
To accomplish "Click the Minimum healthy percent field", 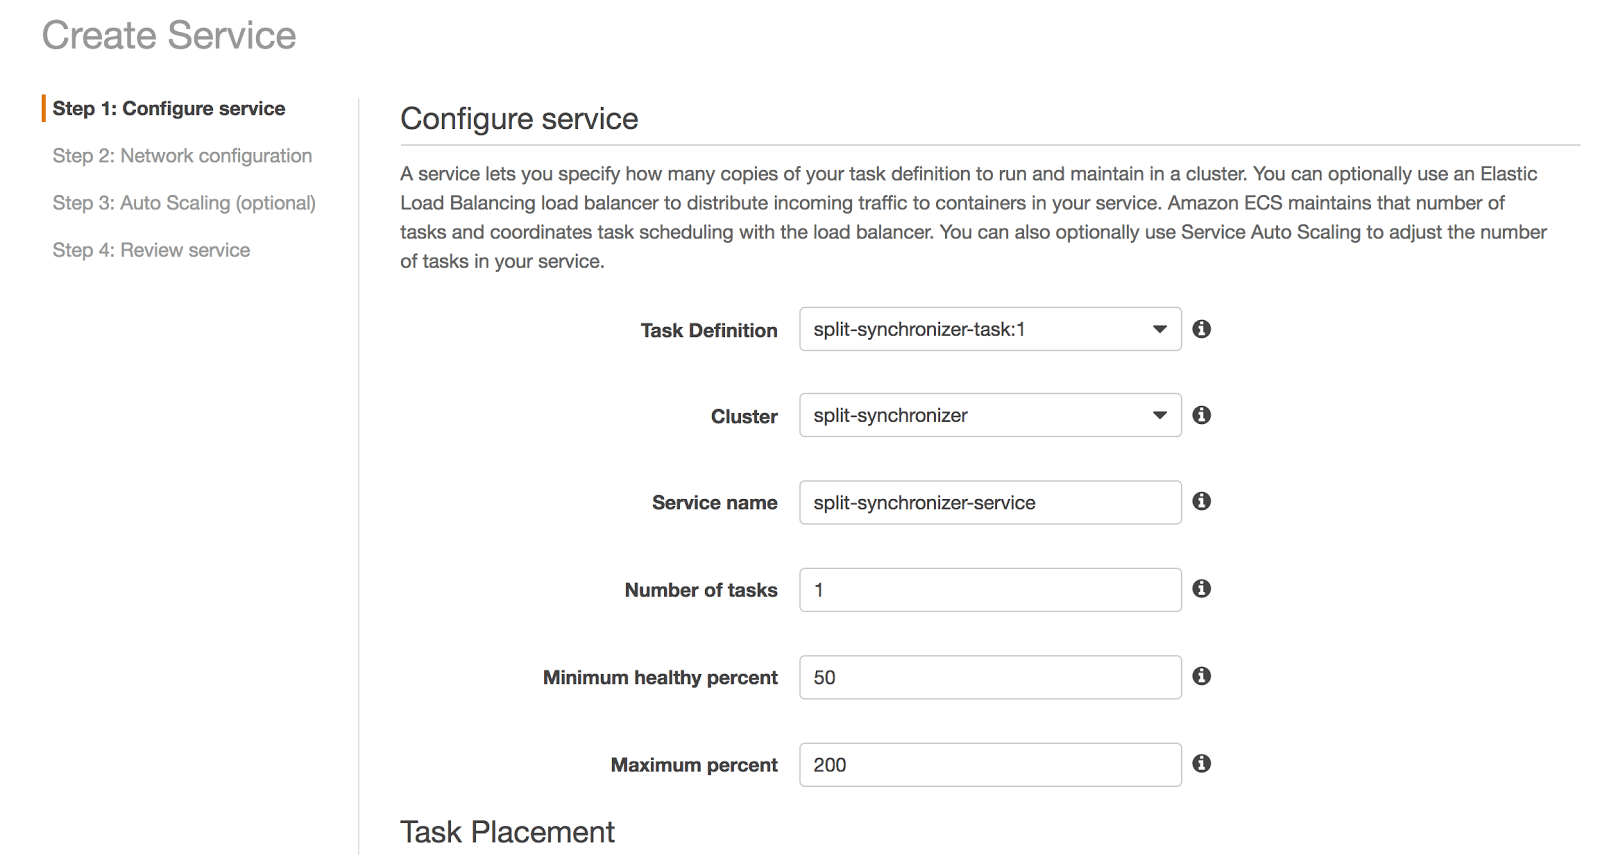I will [990, 677].
